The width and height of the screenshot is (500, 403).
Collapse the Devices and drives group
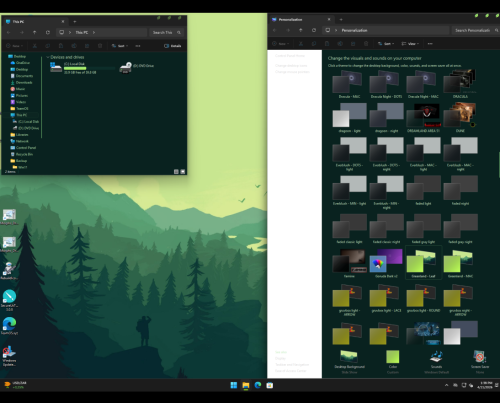coord(48,57)
